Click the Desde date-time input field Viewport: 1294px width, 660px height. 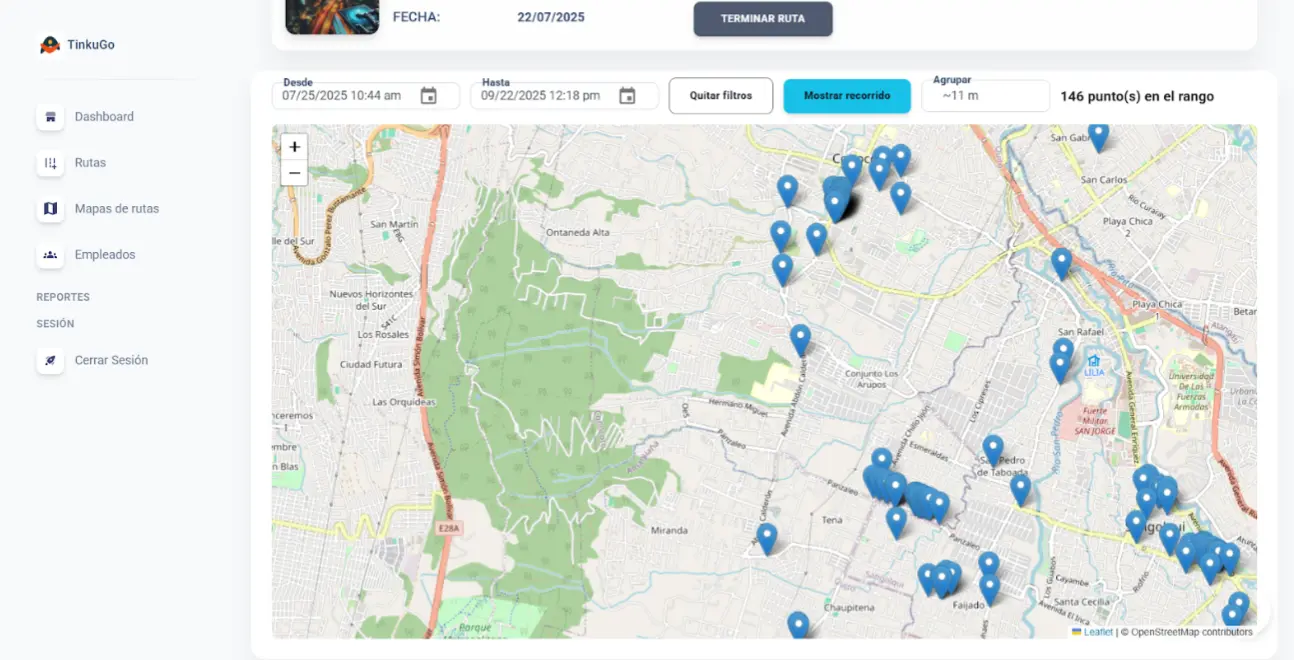click(342, 96)
